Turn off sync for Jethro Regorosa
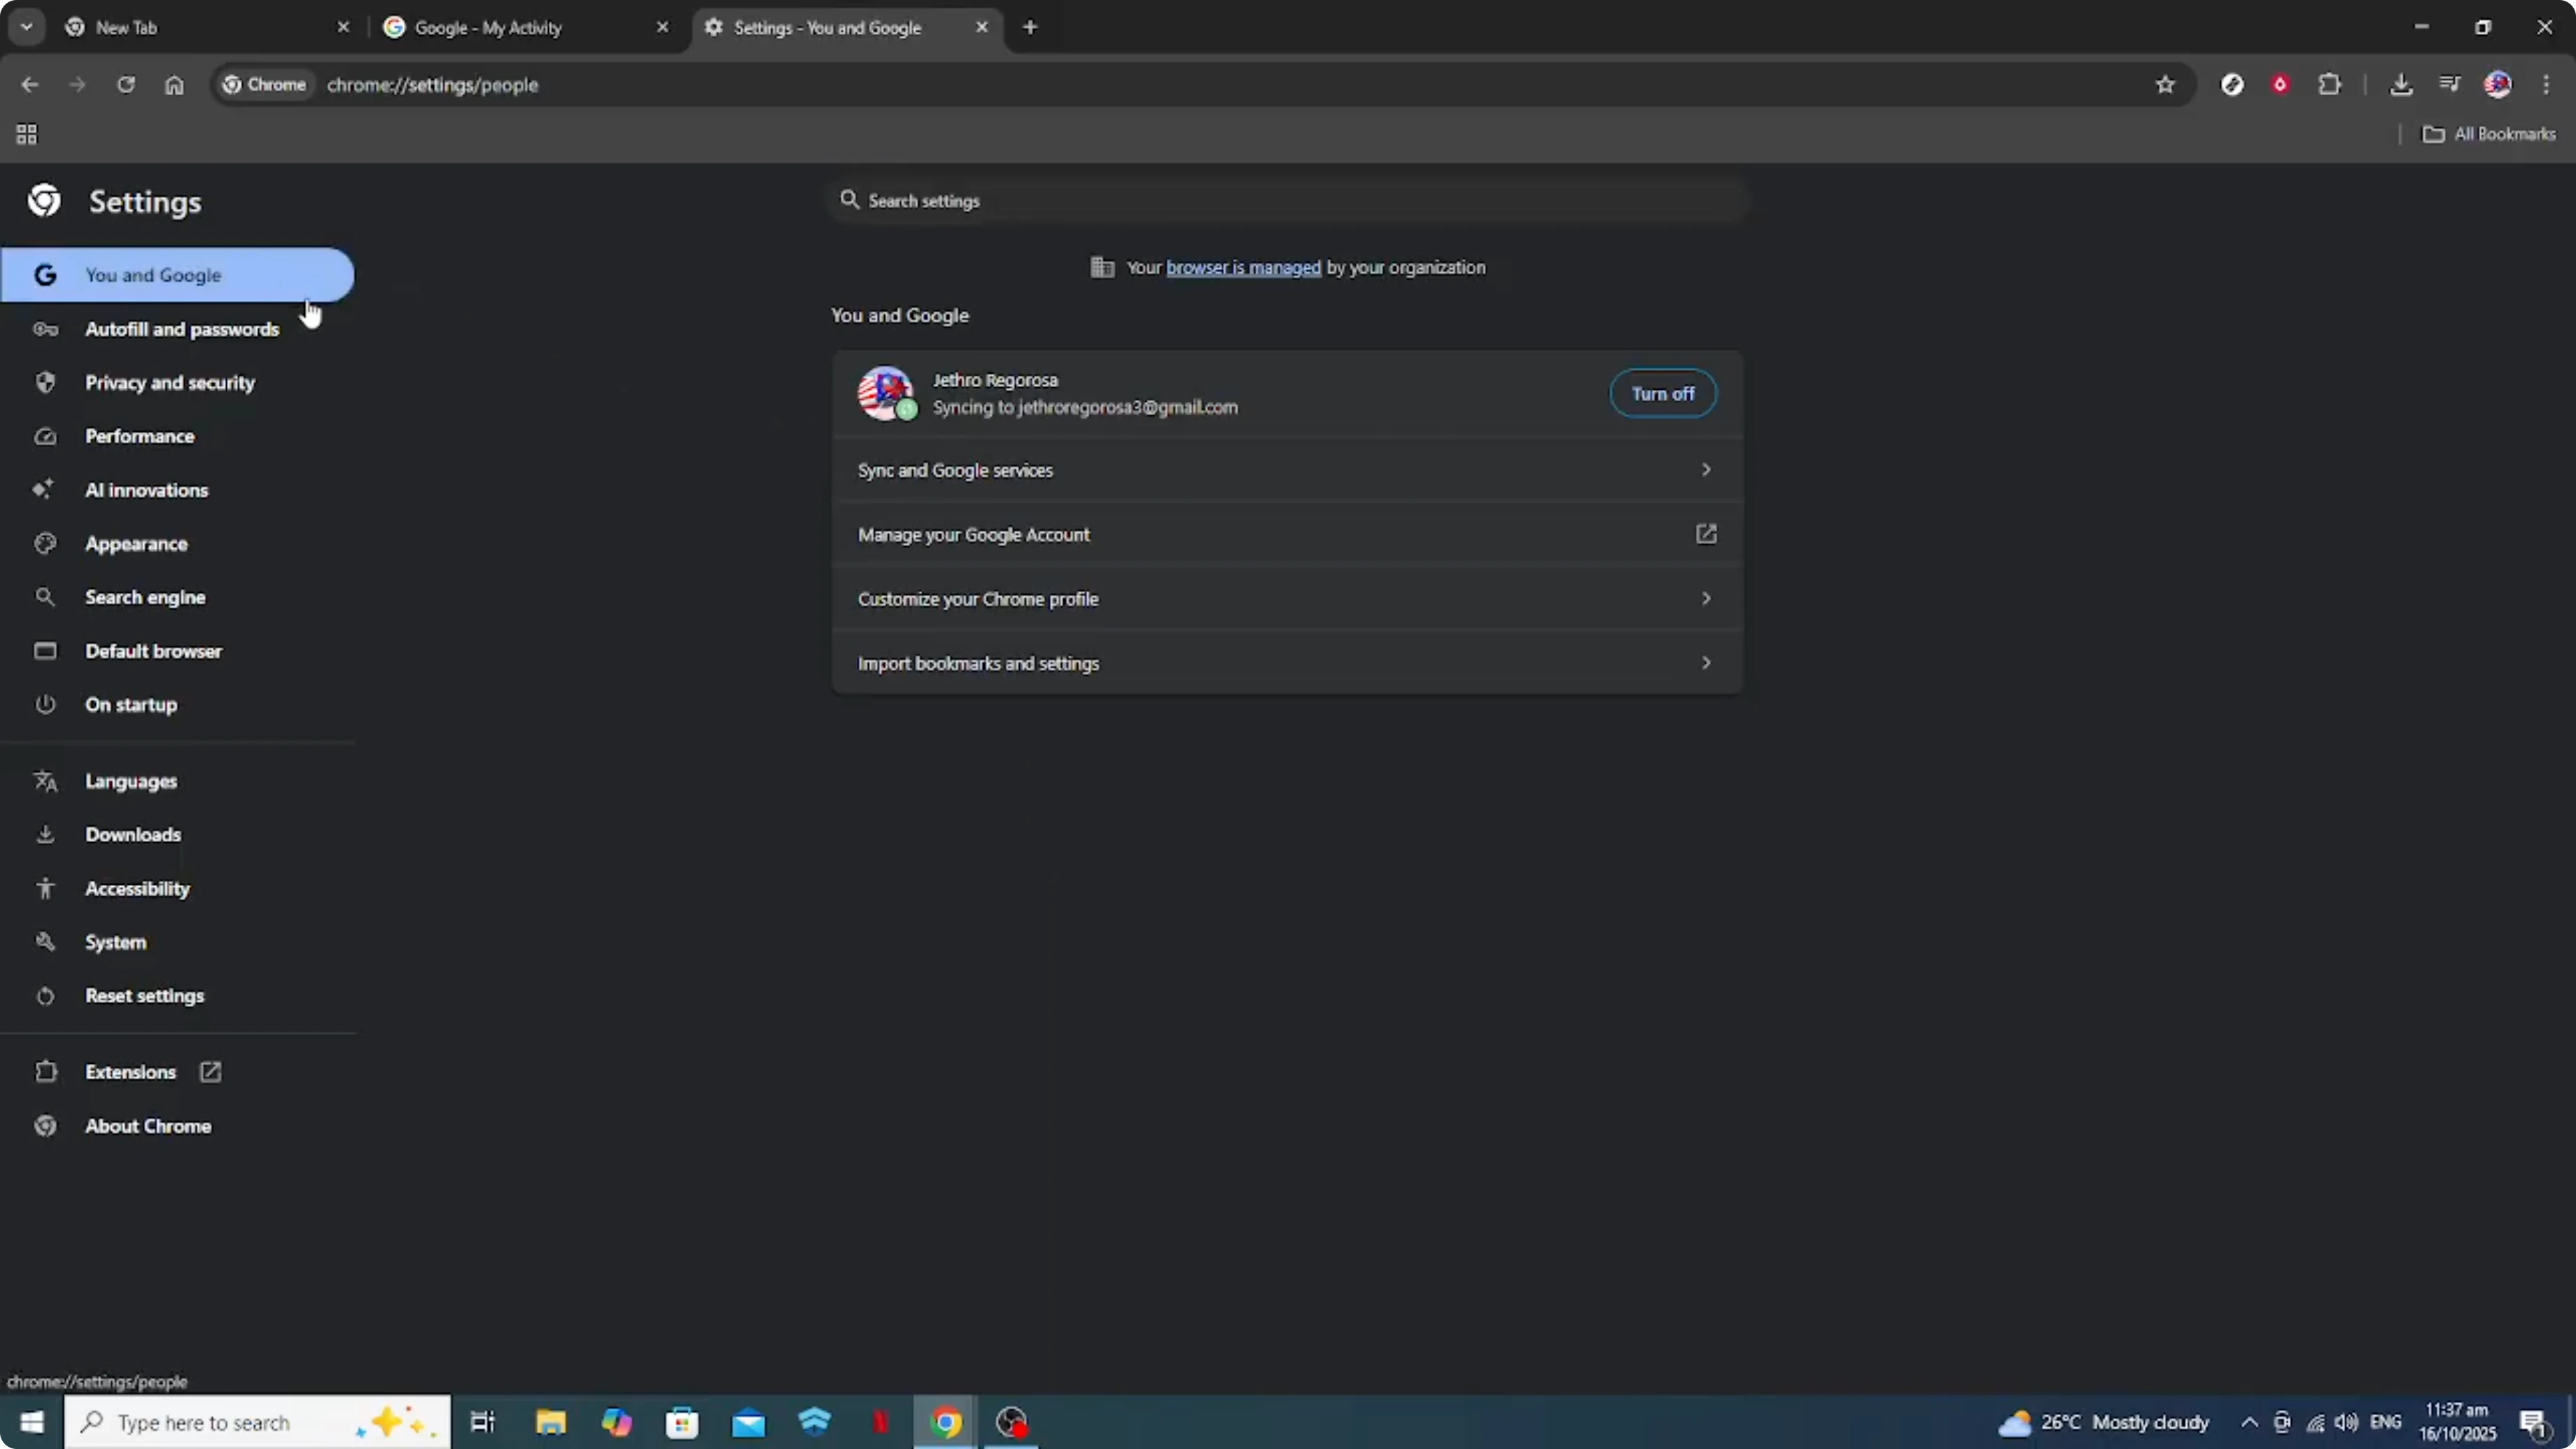 pyautogui.click(x=1662, y=394)
